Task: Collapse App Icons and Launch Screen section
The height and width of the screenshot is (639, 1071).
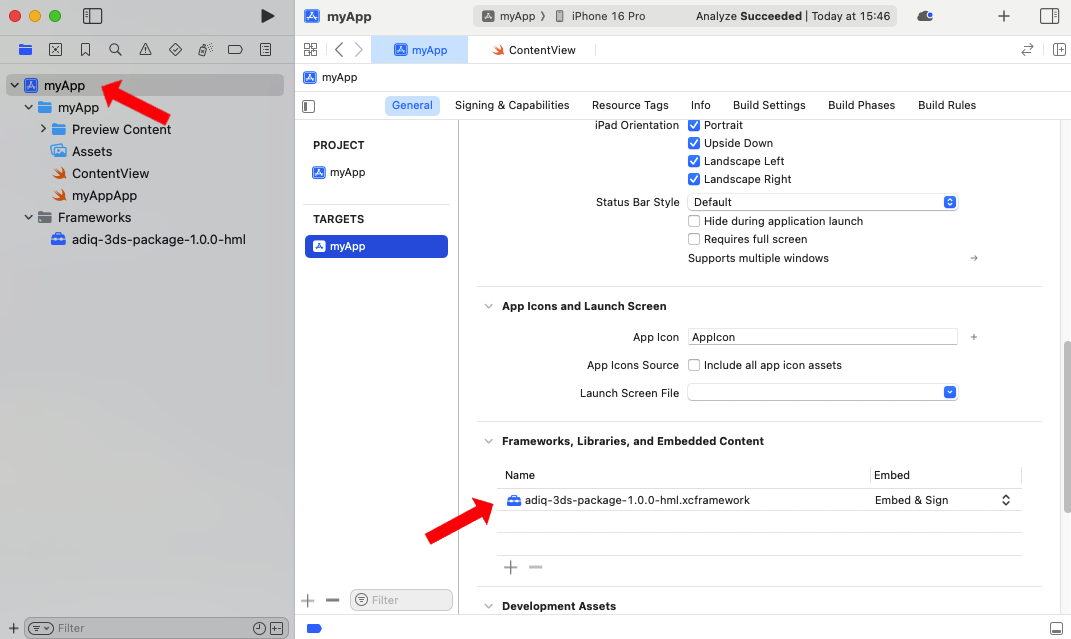Action: coord(488,306)
